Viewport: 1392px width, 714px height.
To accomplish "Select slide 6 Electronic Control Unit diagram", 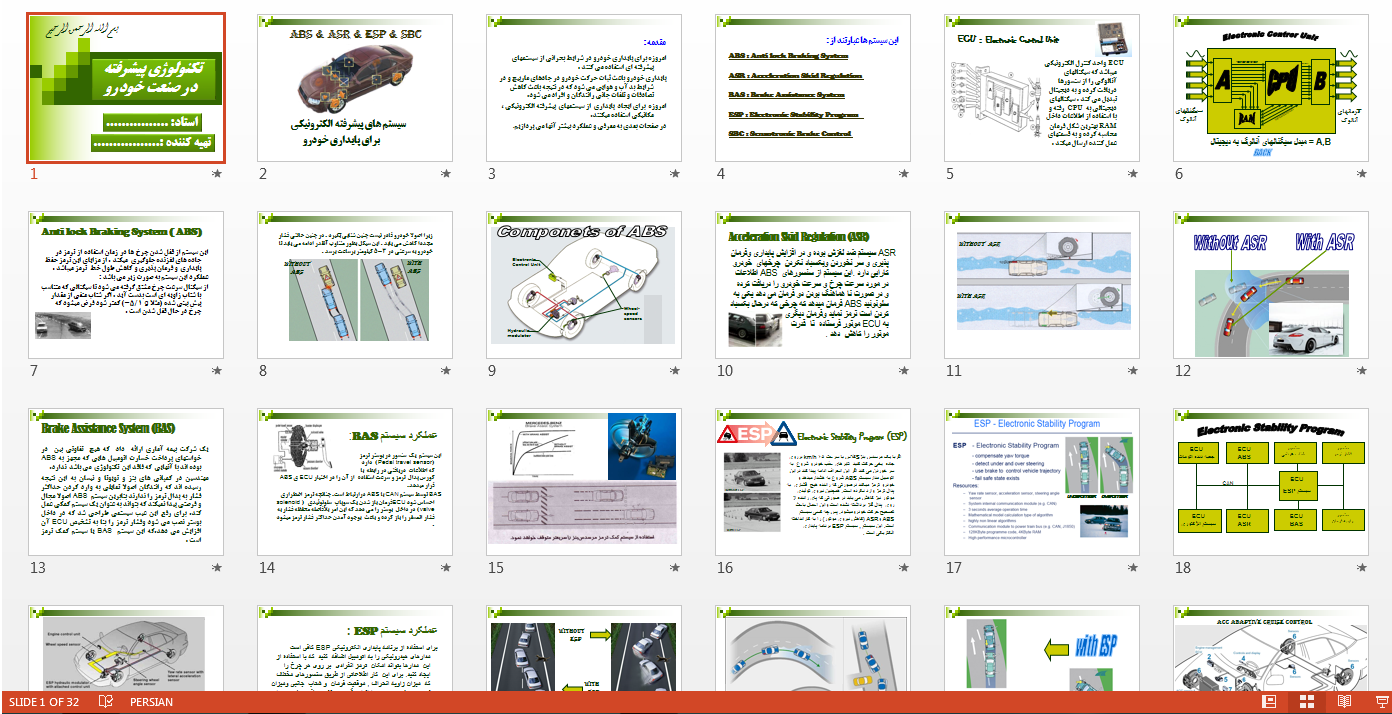I will point(1271,88).
